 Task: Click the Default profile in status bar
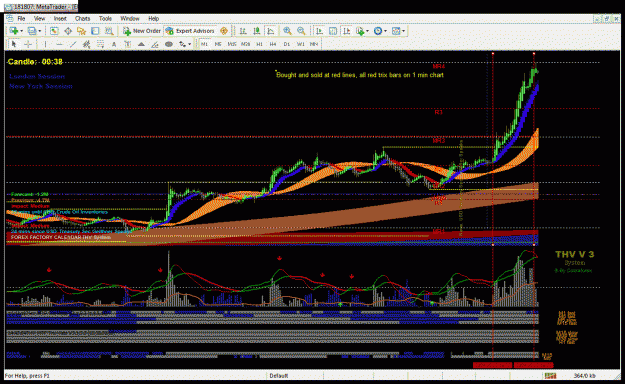pos(279,376)
